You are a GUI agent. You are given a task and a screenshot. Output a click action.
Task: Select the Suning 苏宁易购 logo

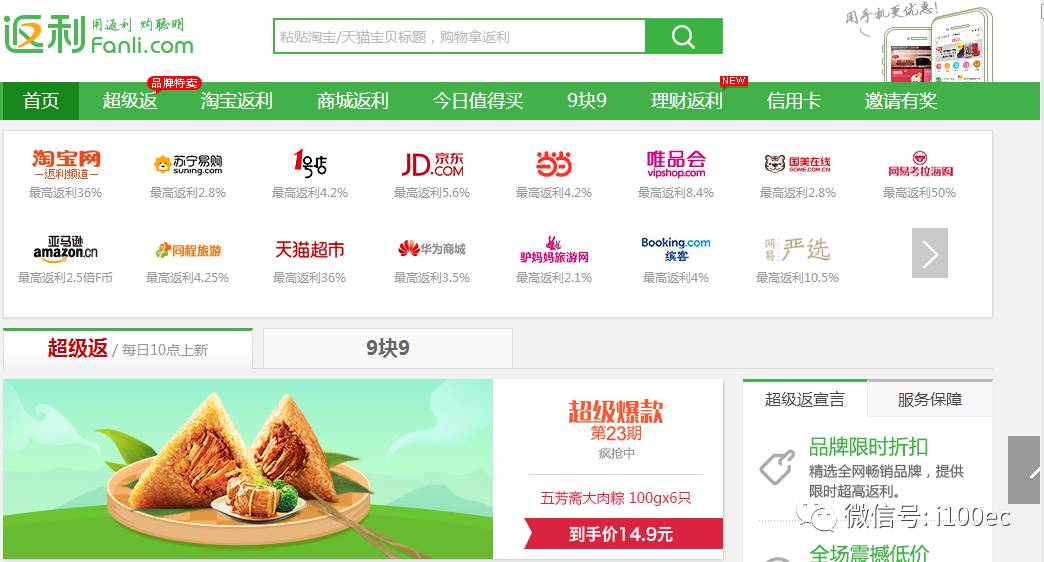188,164
